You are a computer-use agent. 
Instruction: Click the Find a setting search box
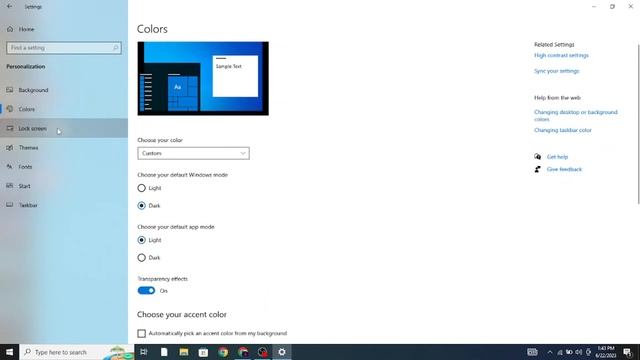coord(64,48)
